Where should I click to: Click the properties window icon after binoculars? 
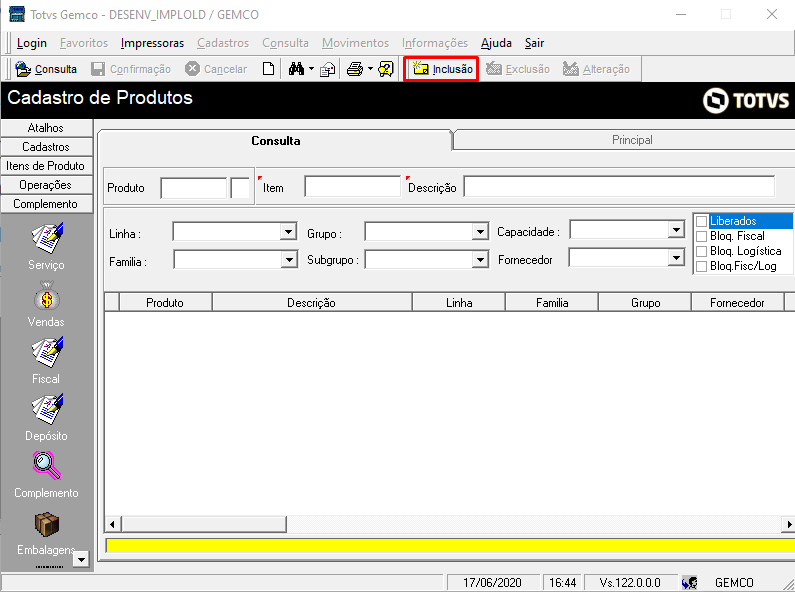[328, 69]
